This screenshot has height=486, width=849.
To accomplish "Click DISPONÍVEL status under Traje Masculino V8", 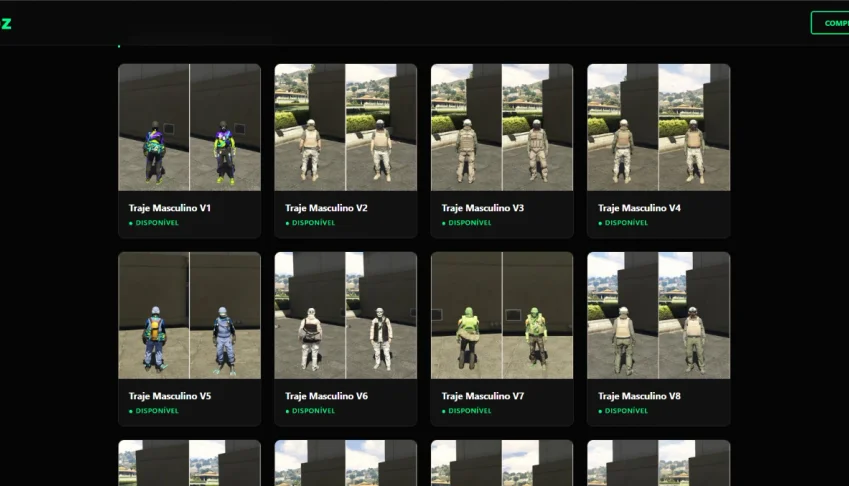I will [x=623, y=411].
